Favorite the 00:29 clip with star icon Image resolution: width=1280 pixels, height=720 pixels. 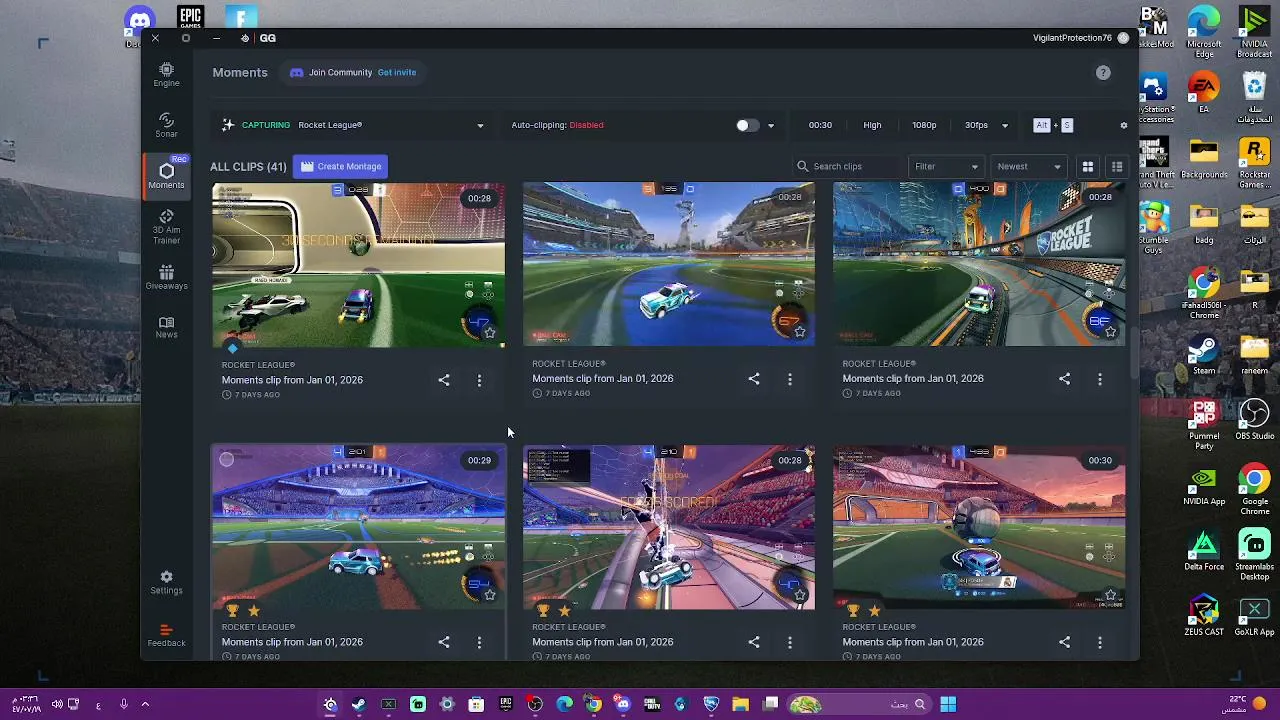tap(489, 595)
